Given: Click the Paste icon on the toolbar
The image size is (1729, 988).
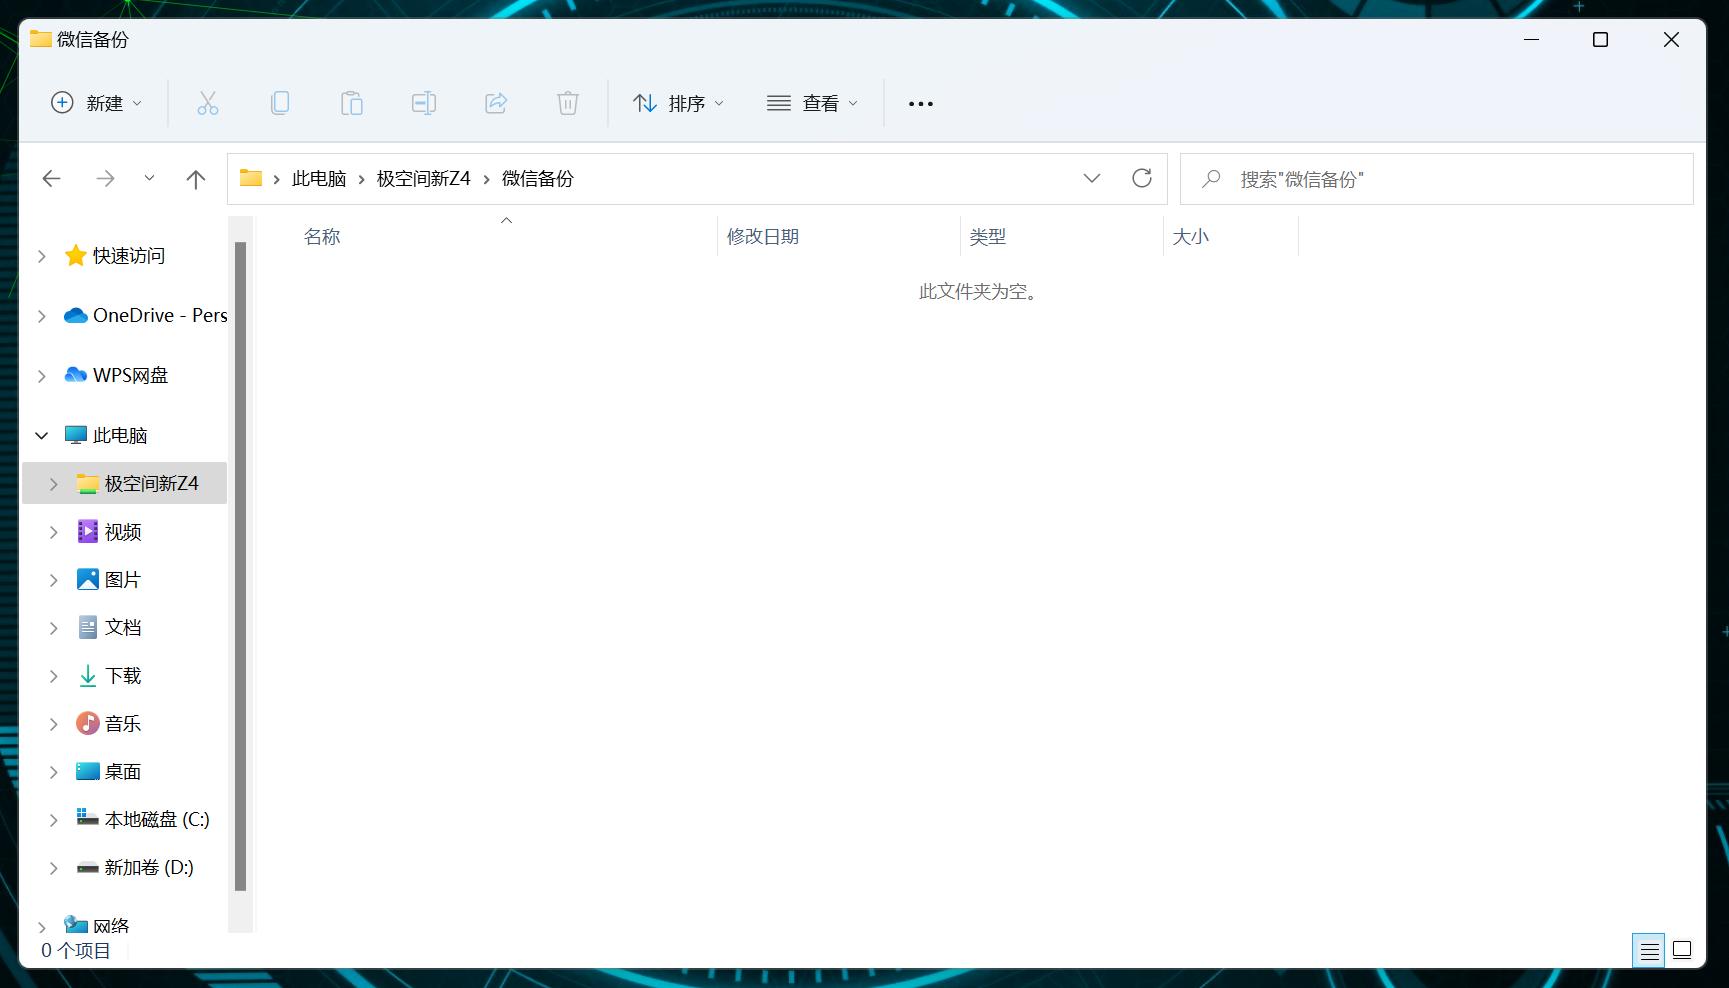Looking at the screenshot, I should coord(352,103).
